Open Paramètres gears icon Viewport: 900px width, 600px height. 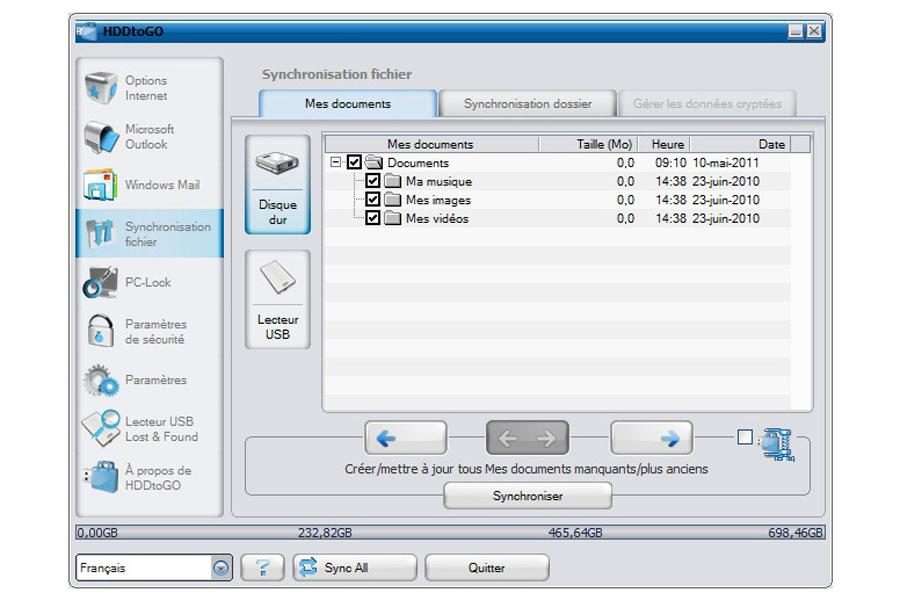point(100,380)
